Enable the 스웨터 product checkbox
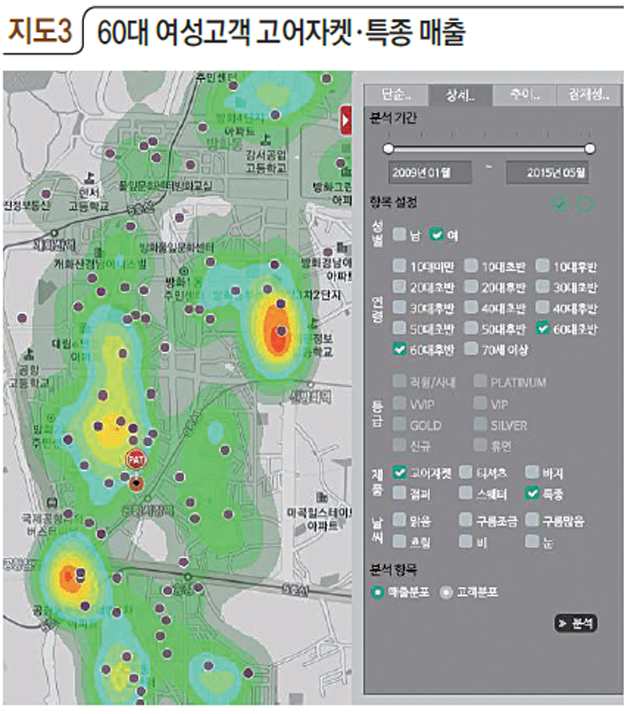Viewport: 640px width, 714px height. click(466, 493)
